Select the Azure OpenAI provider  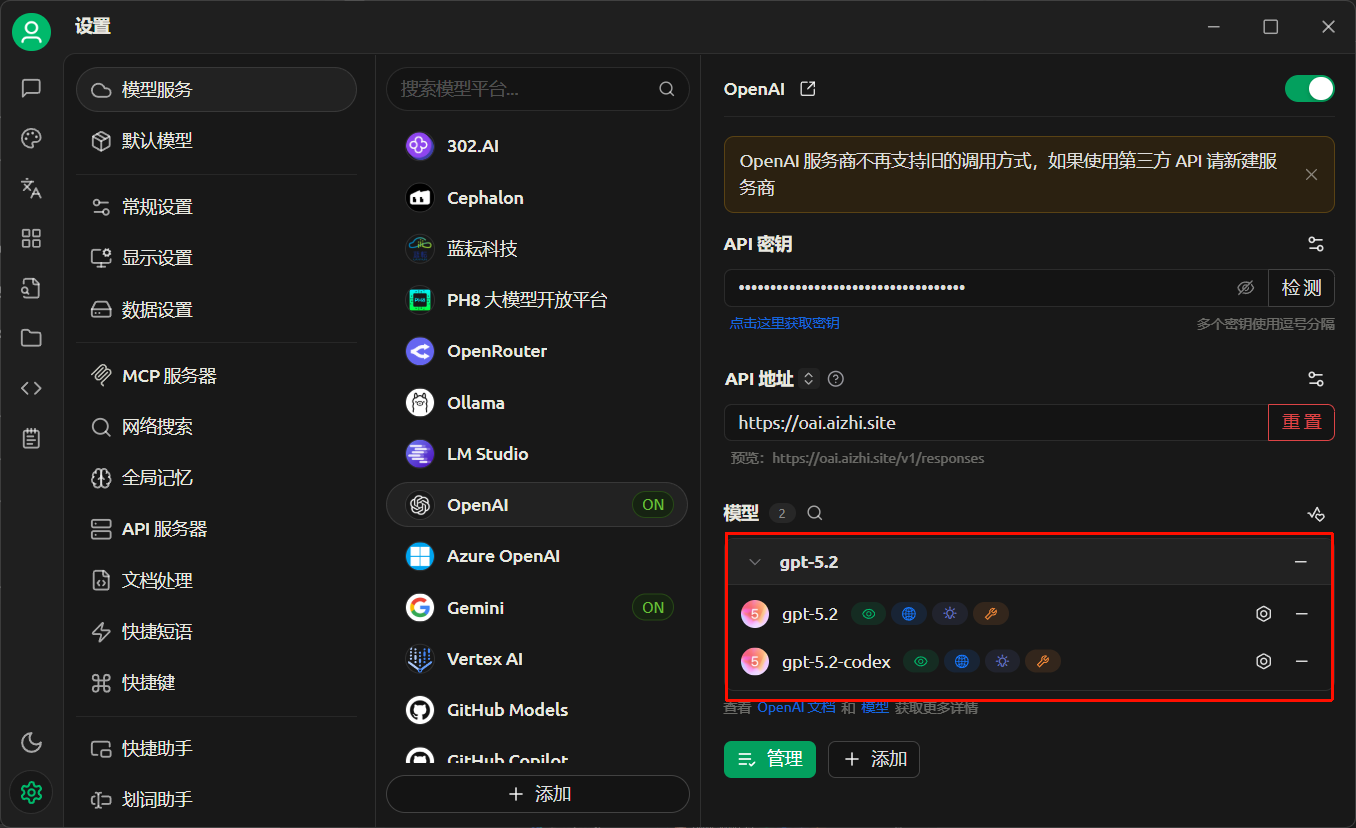point(537,556)
